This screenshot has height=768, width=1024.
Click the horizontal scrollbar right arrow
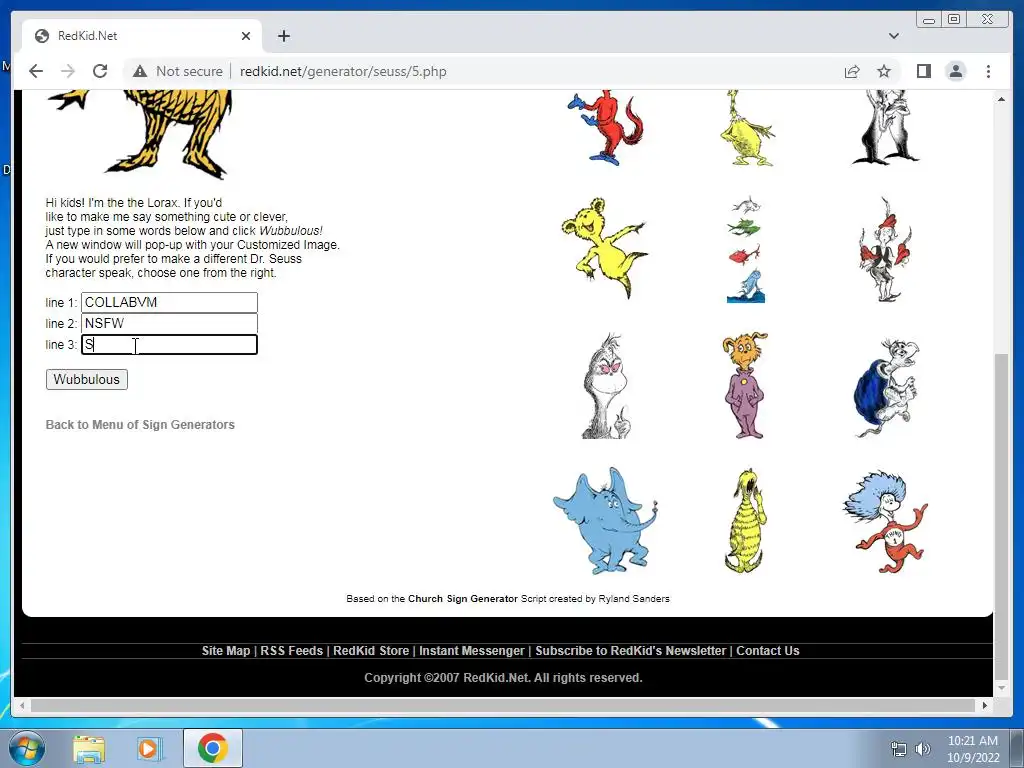pos(985,705)
